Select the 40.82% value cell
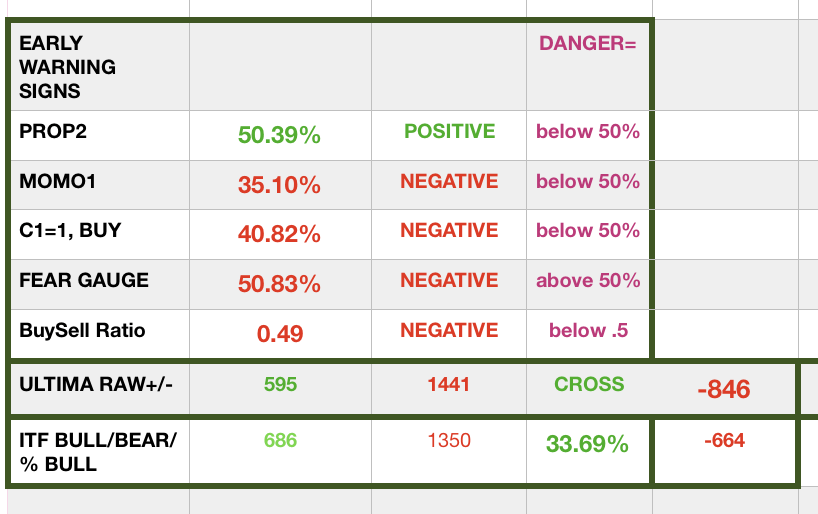The width and height of the screenshot is (818, 514). click(x=279, y=234)
